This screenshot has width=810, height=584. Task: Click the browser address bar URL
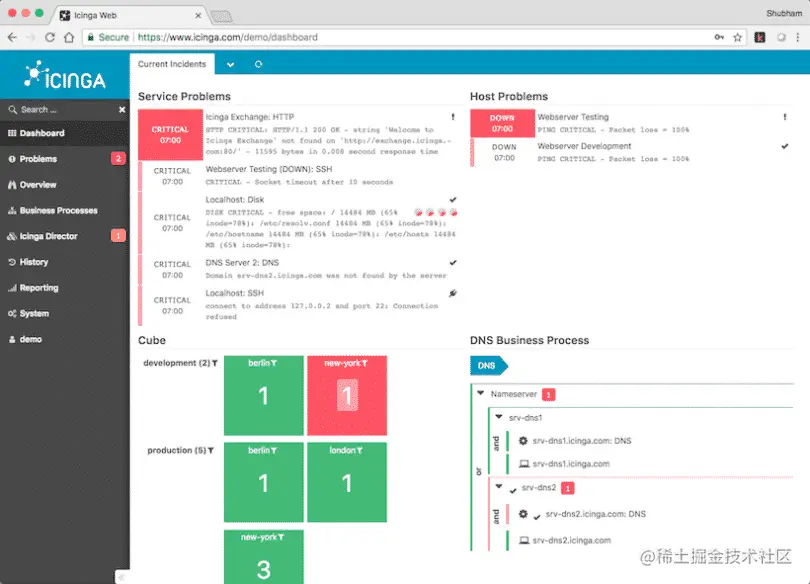tap(227, 37)
